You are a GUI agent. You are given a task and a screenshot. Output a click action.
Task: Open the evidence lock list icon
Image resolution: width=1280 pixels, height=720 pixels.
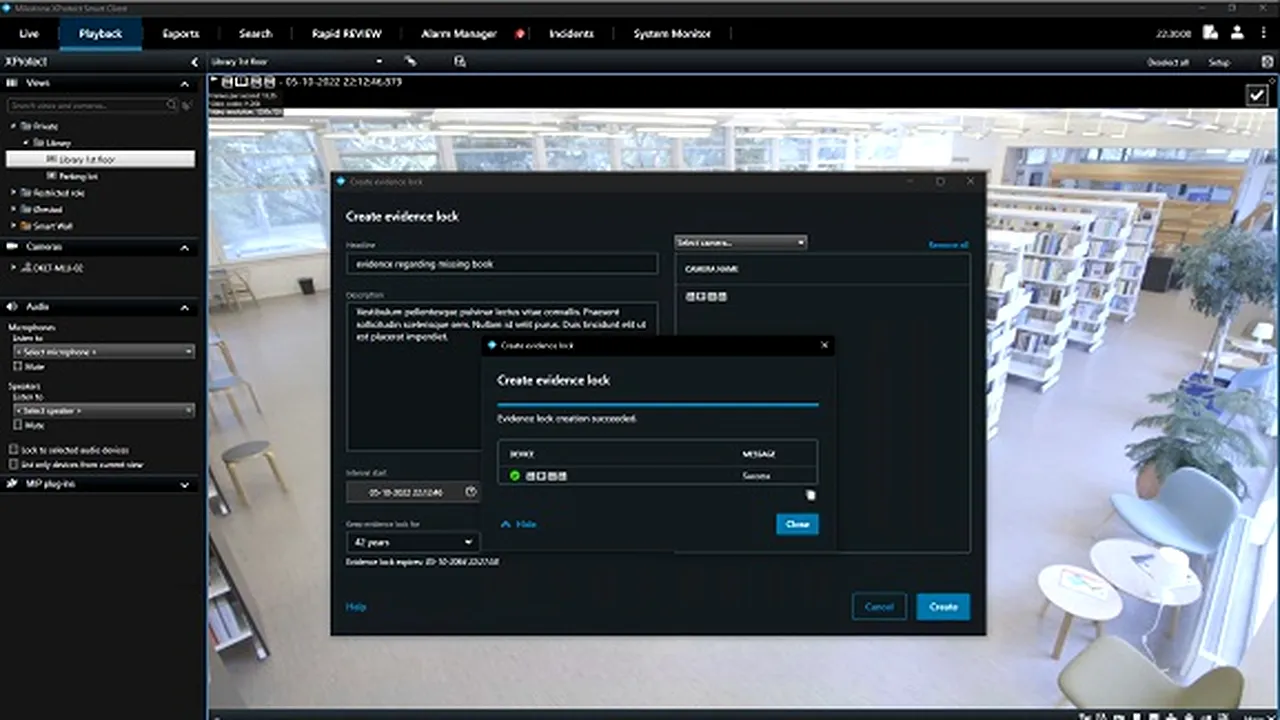(1210, 33)
